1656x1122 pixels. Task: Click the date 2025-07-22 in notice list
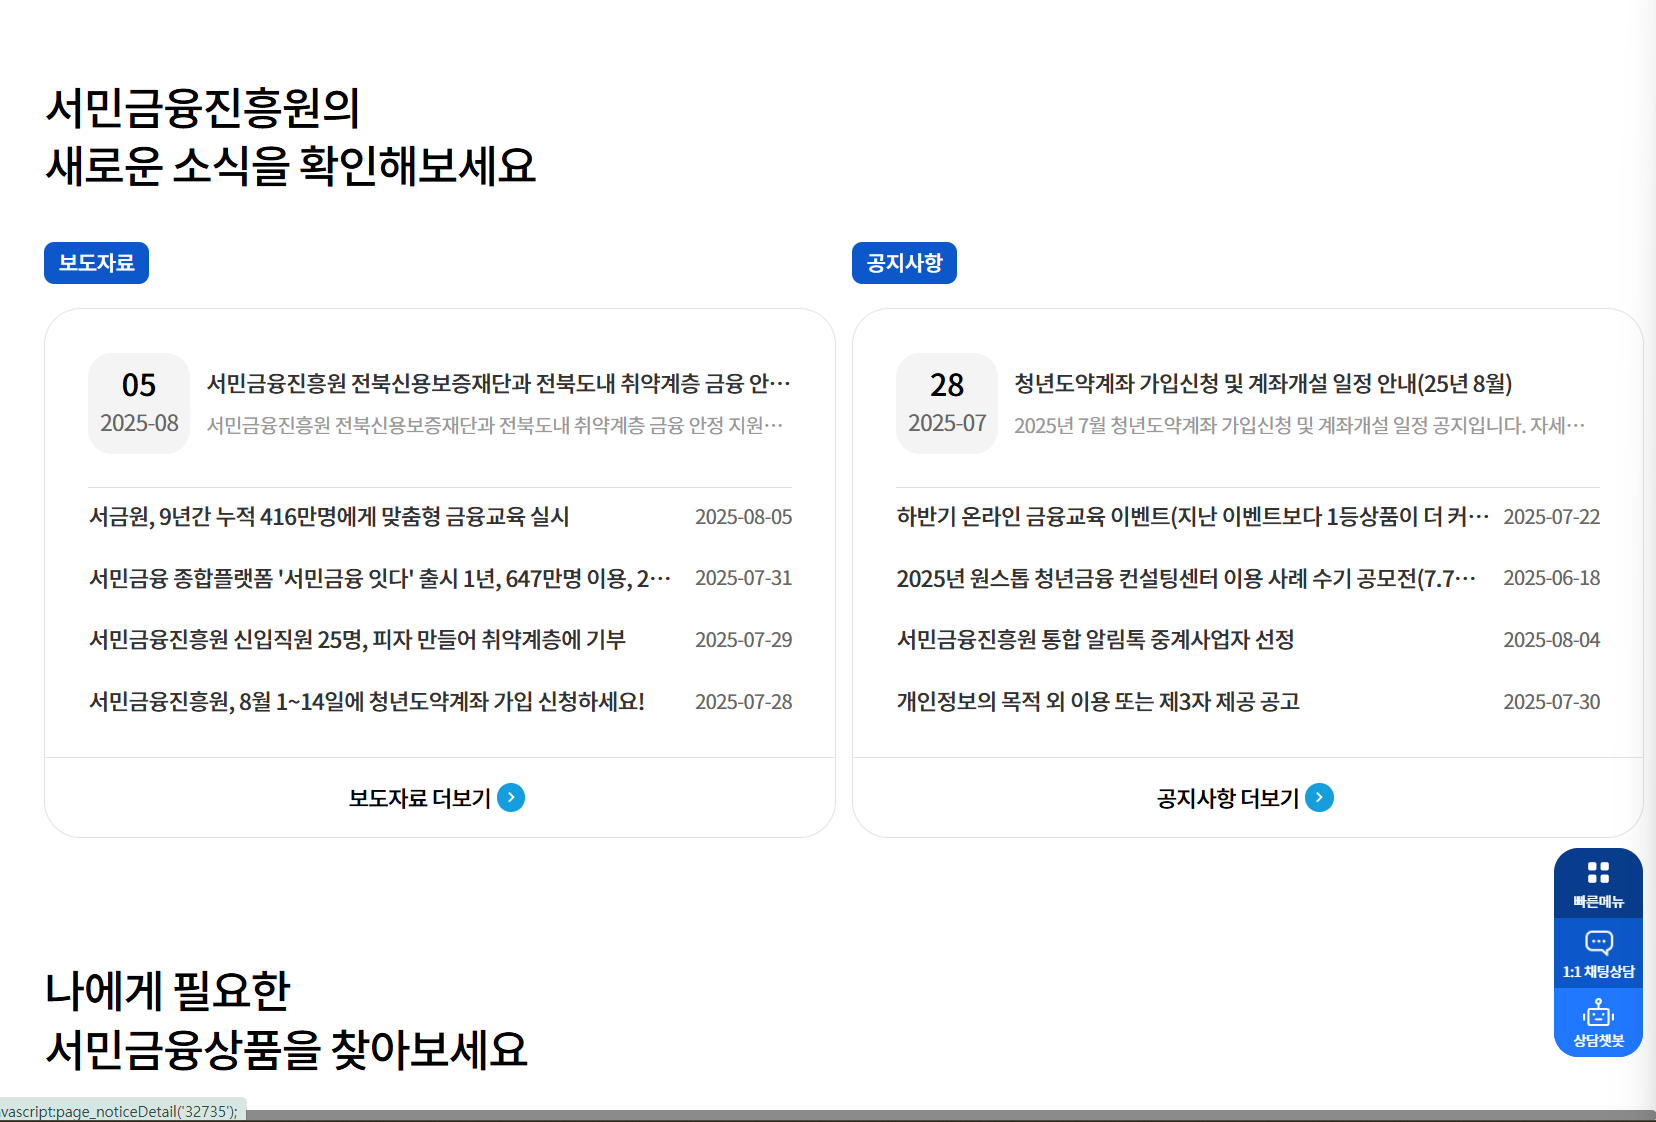pos(1552,517)
